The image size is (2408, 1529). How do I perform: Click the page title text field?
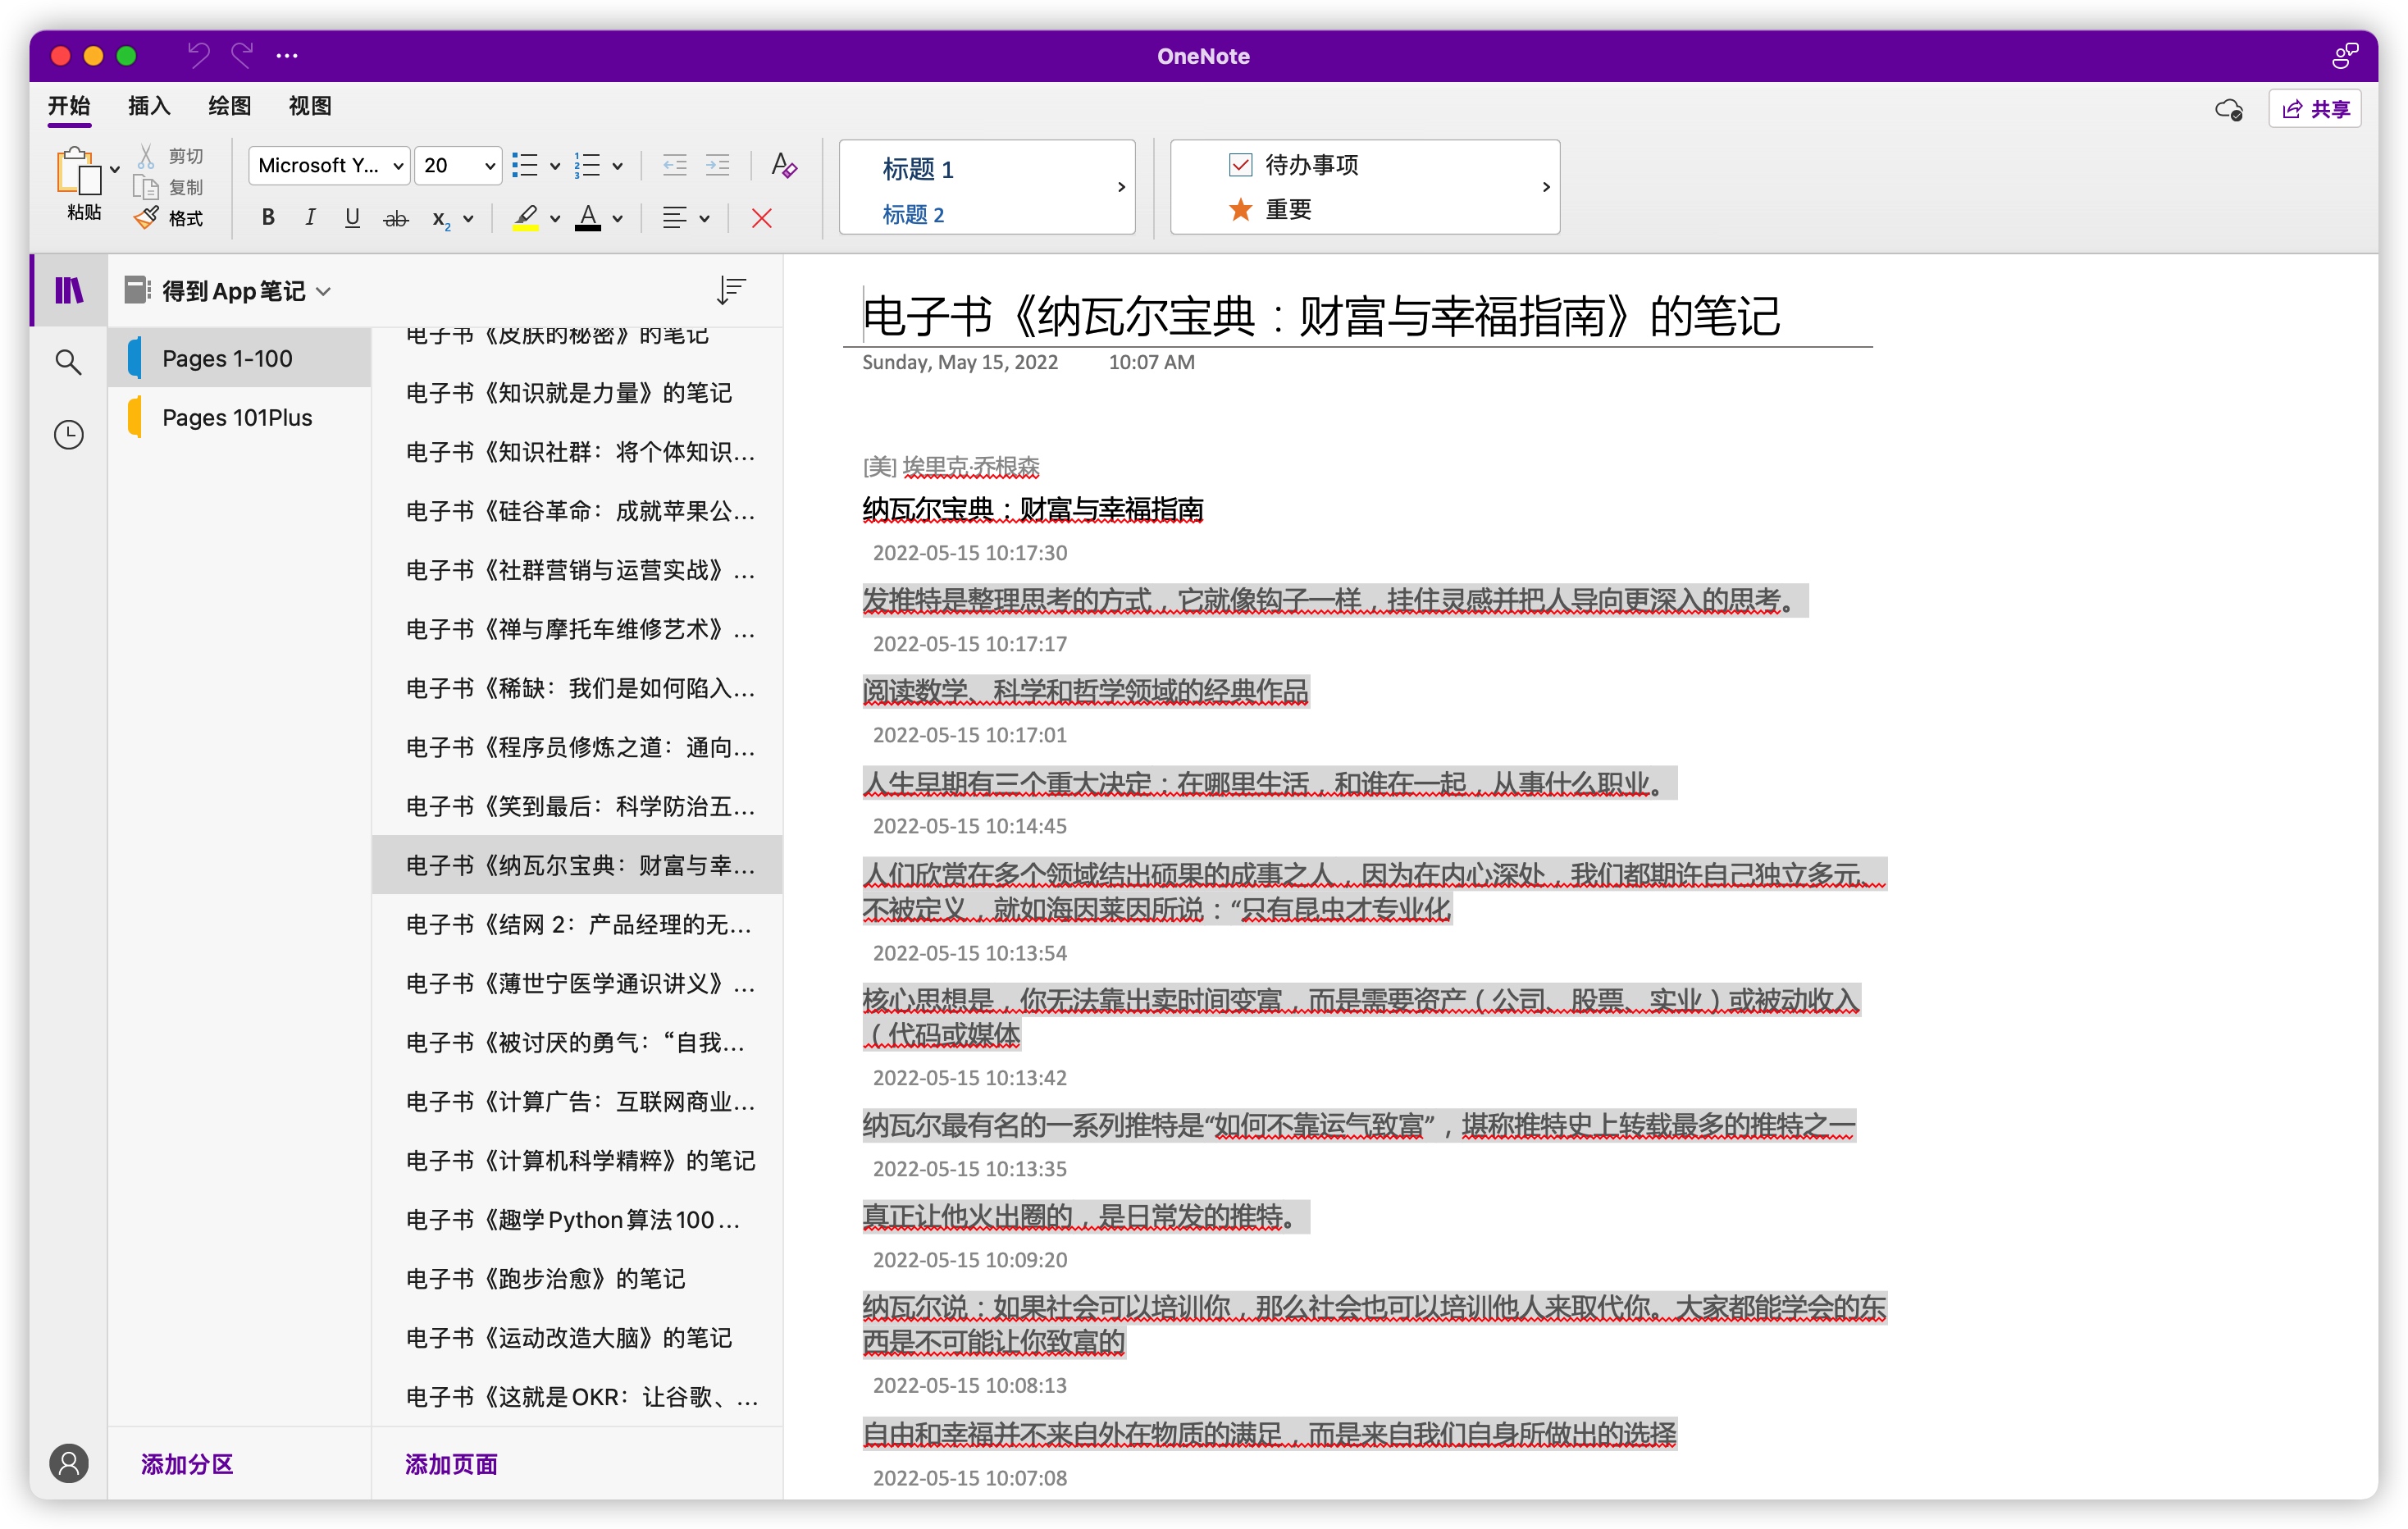pyautogui.click(x=1321, y=316)
